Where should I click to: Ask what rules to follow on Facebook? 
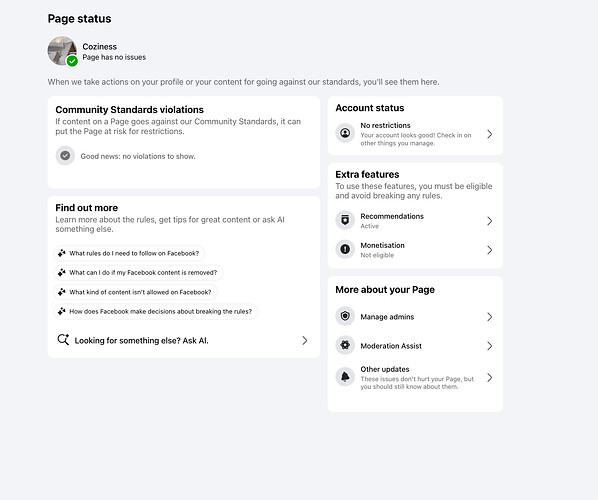129,253
